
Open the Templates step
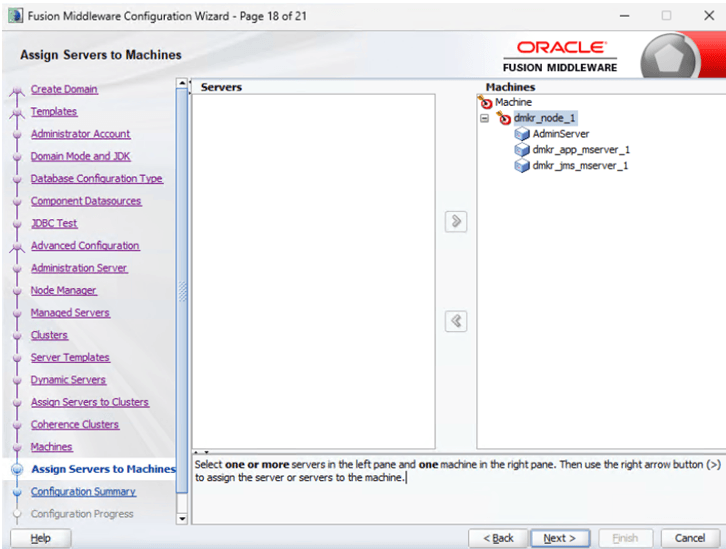54,112
